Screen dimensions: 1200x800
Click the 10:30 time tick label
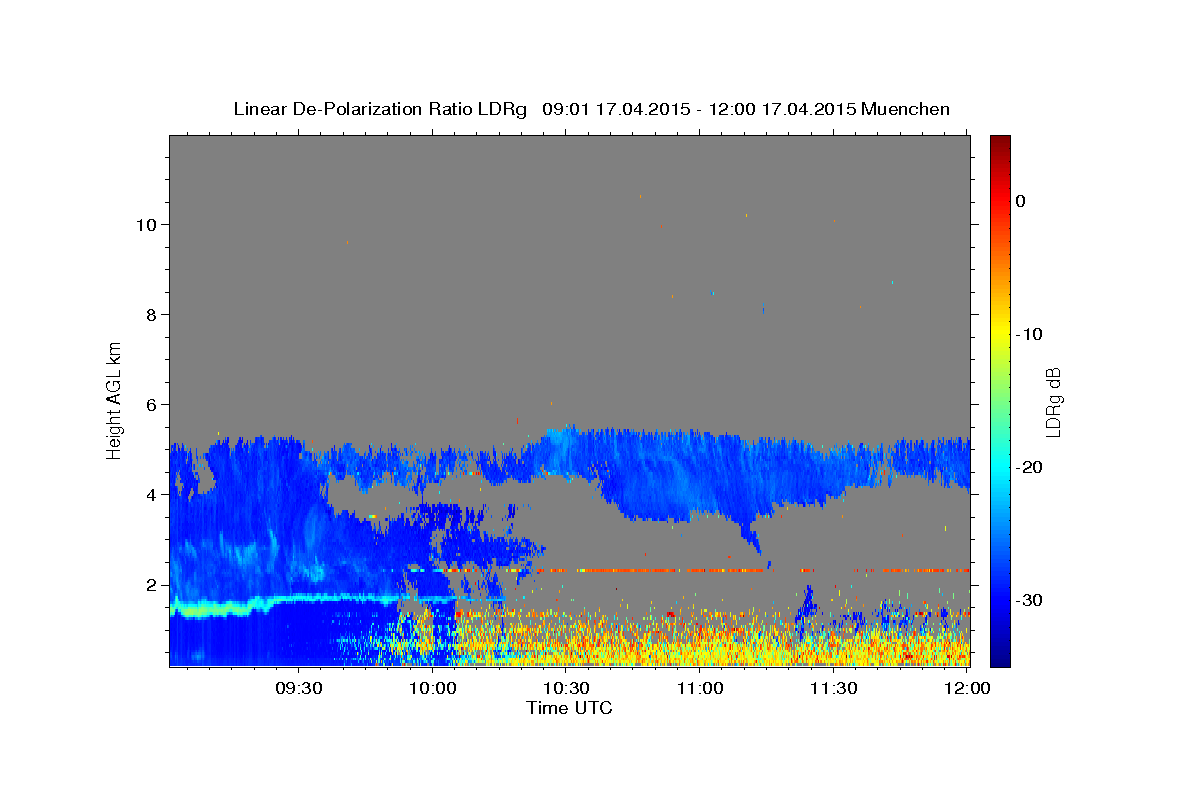tap(567, 689)
